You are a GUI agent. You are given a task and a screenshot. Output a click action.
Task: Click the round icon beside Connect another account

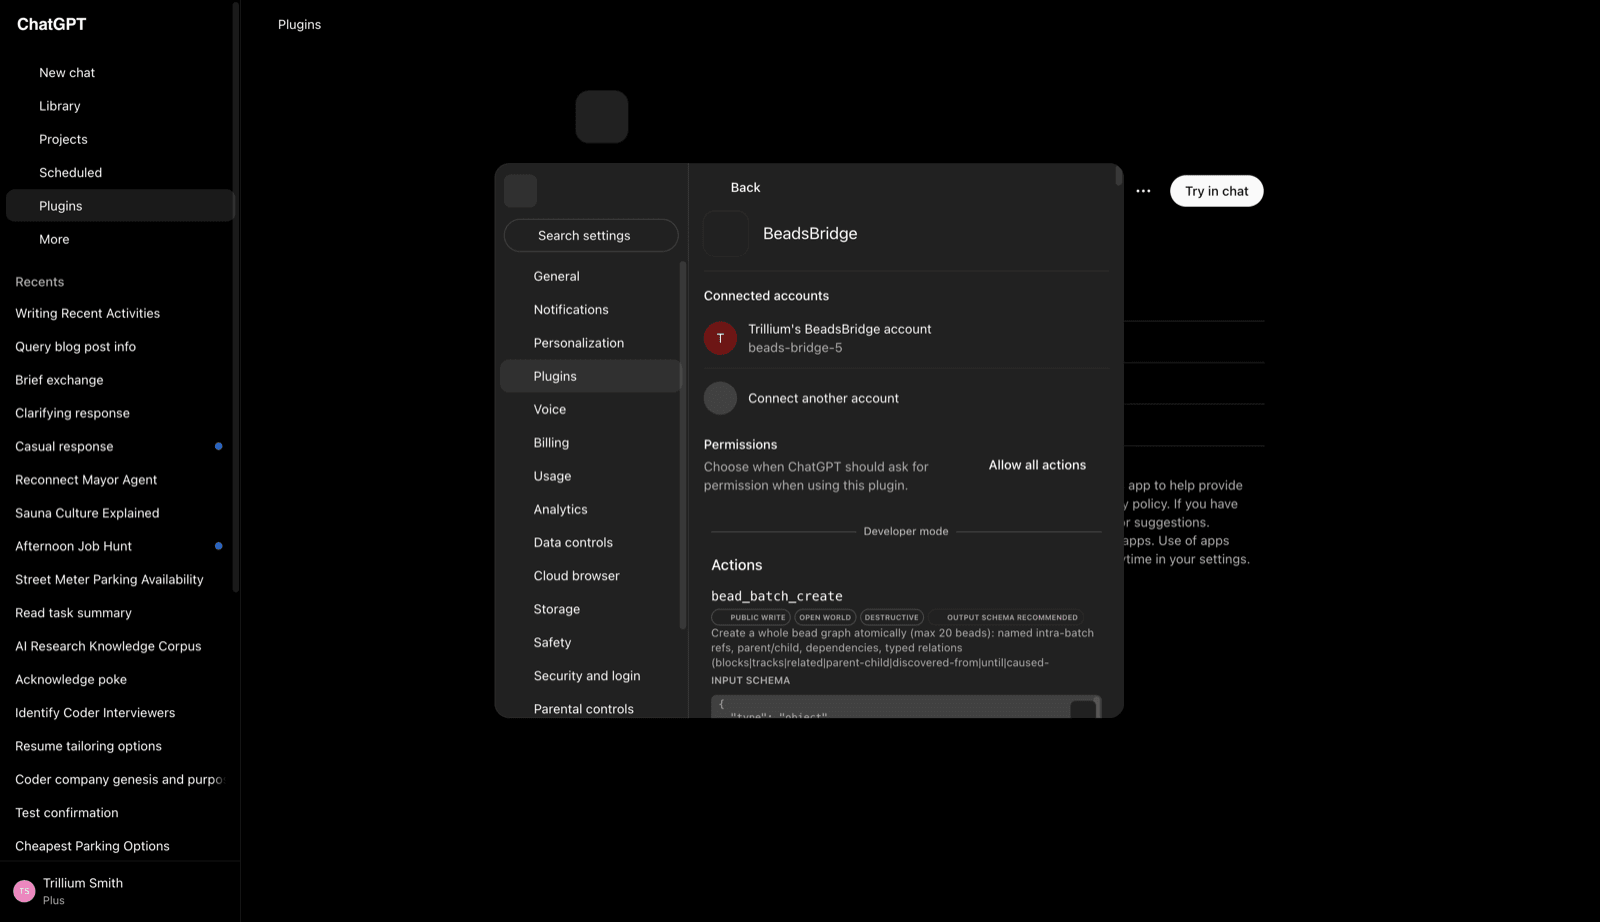720,398
